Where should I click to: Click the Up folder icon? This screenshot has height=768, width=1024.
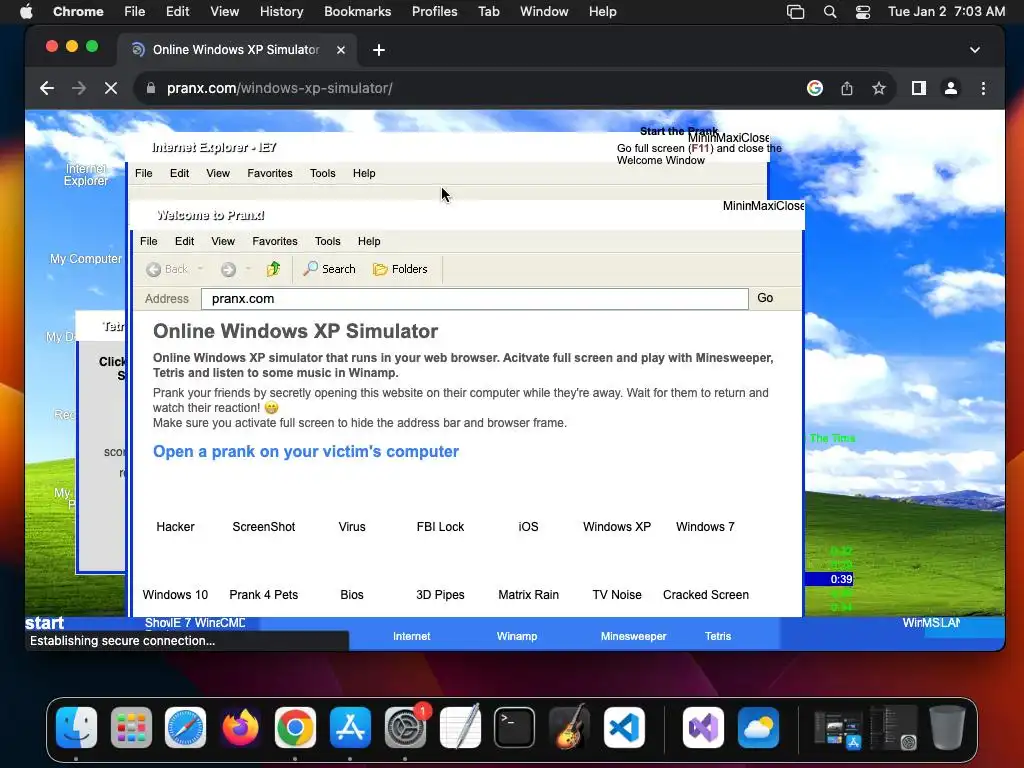pyautogui.click(x=274, y=269)
